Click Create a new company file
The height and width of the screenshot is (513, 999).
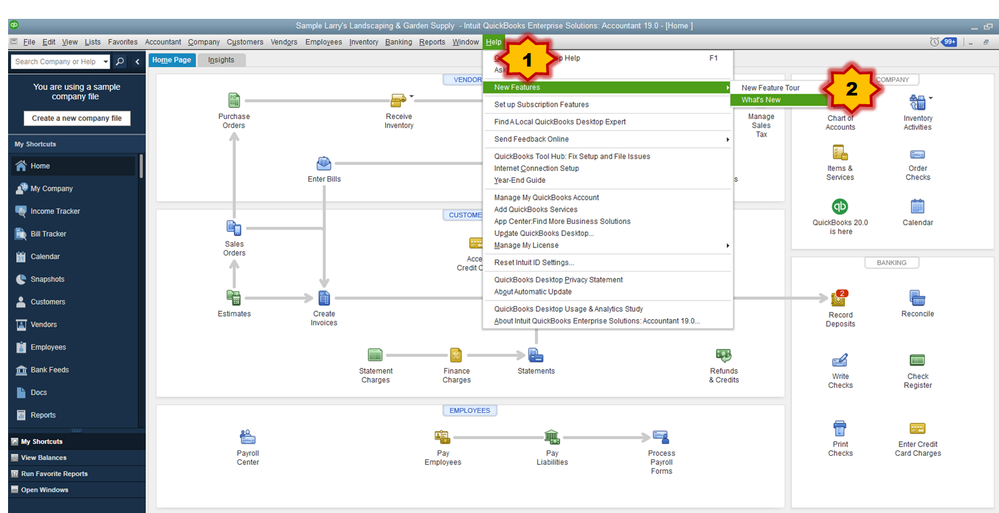tap(76, 119)
